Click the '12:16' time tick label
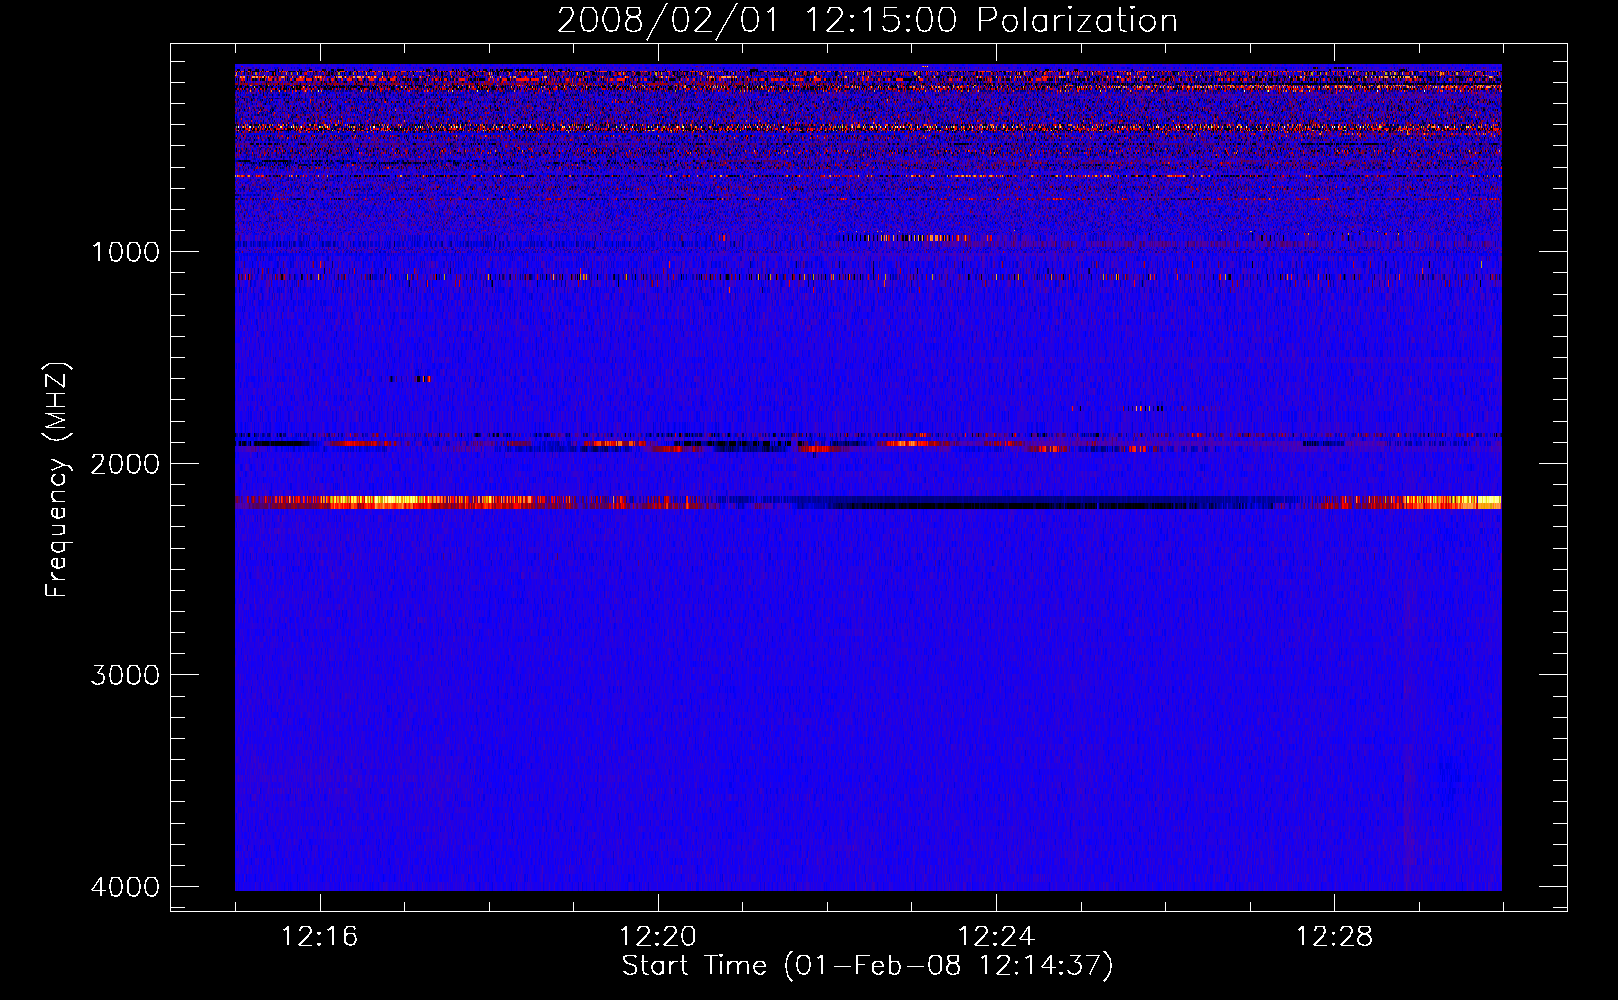 click(x=320, y=937)
